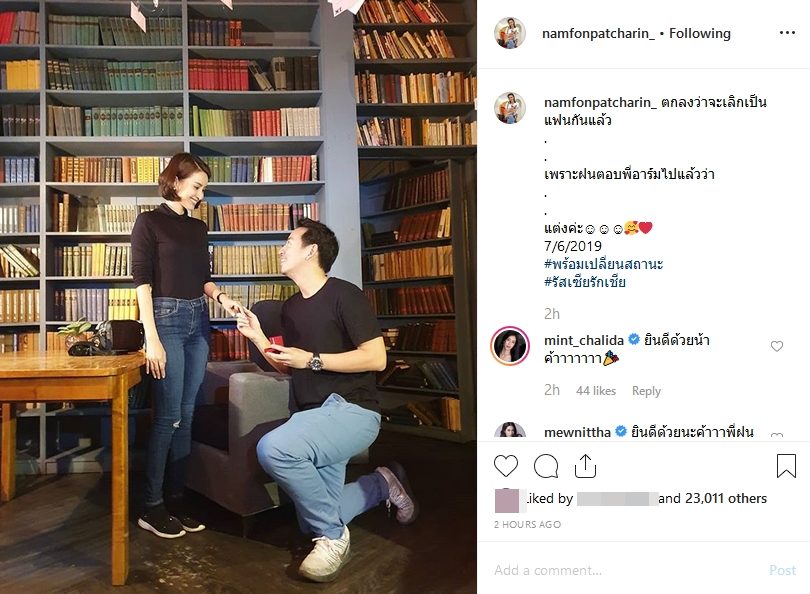
Task: Like mewnittha's comment heart
Action: (x=777, y=435)
